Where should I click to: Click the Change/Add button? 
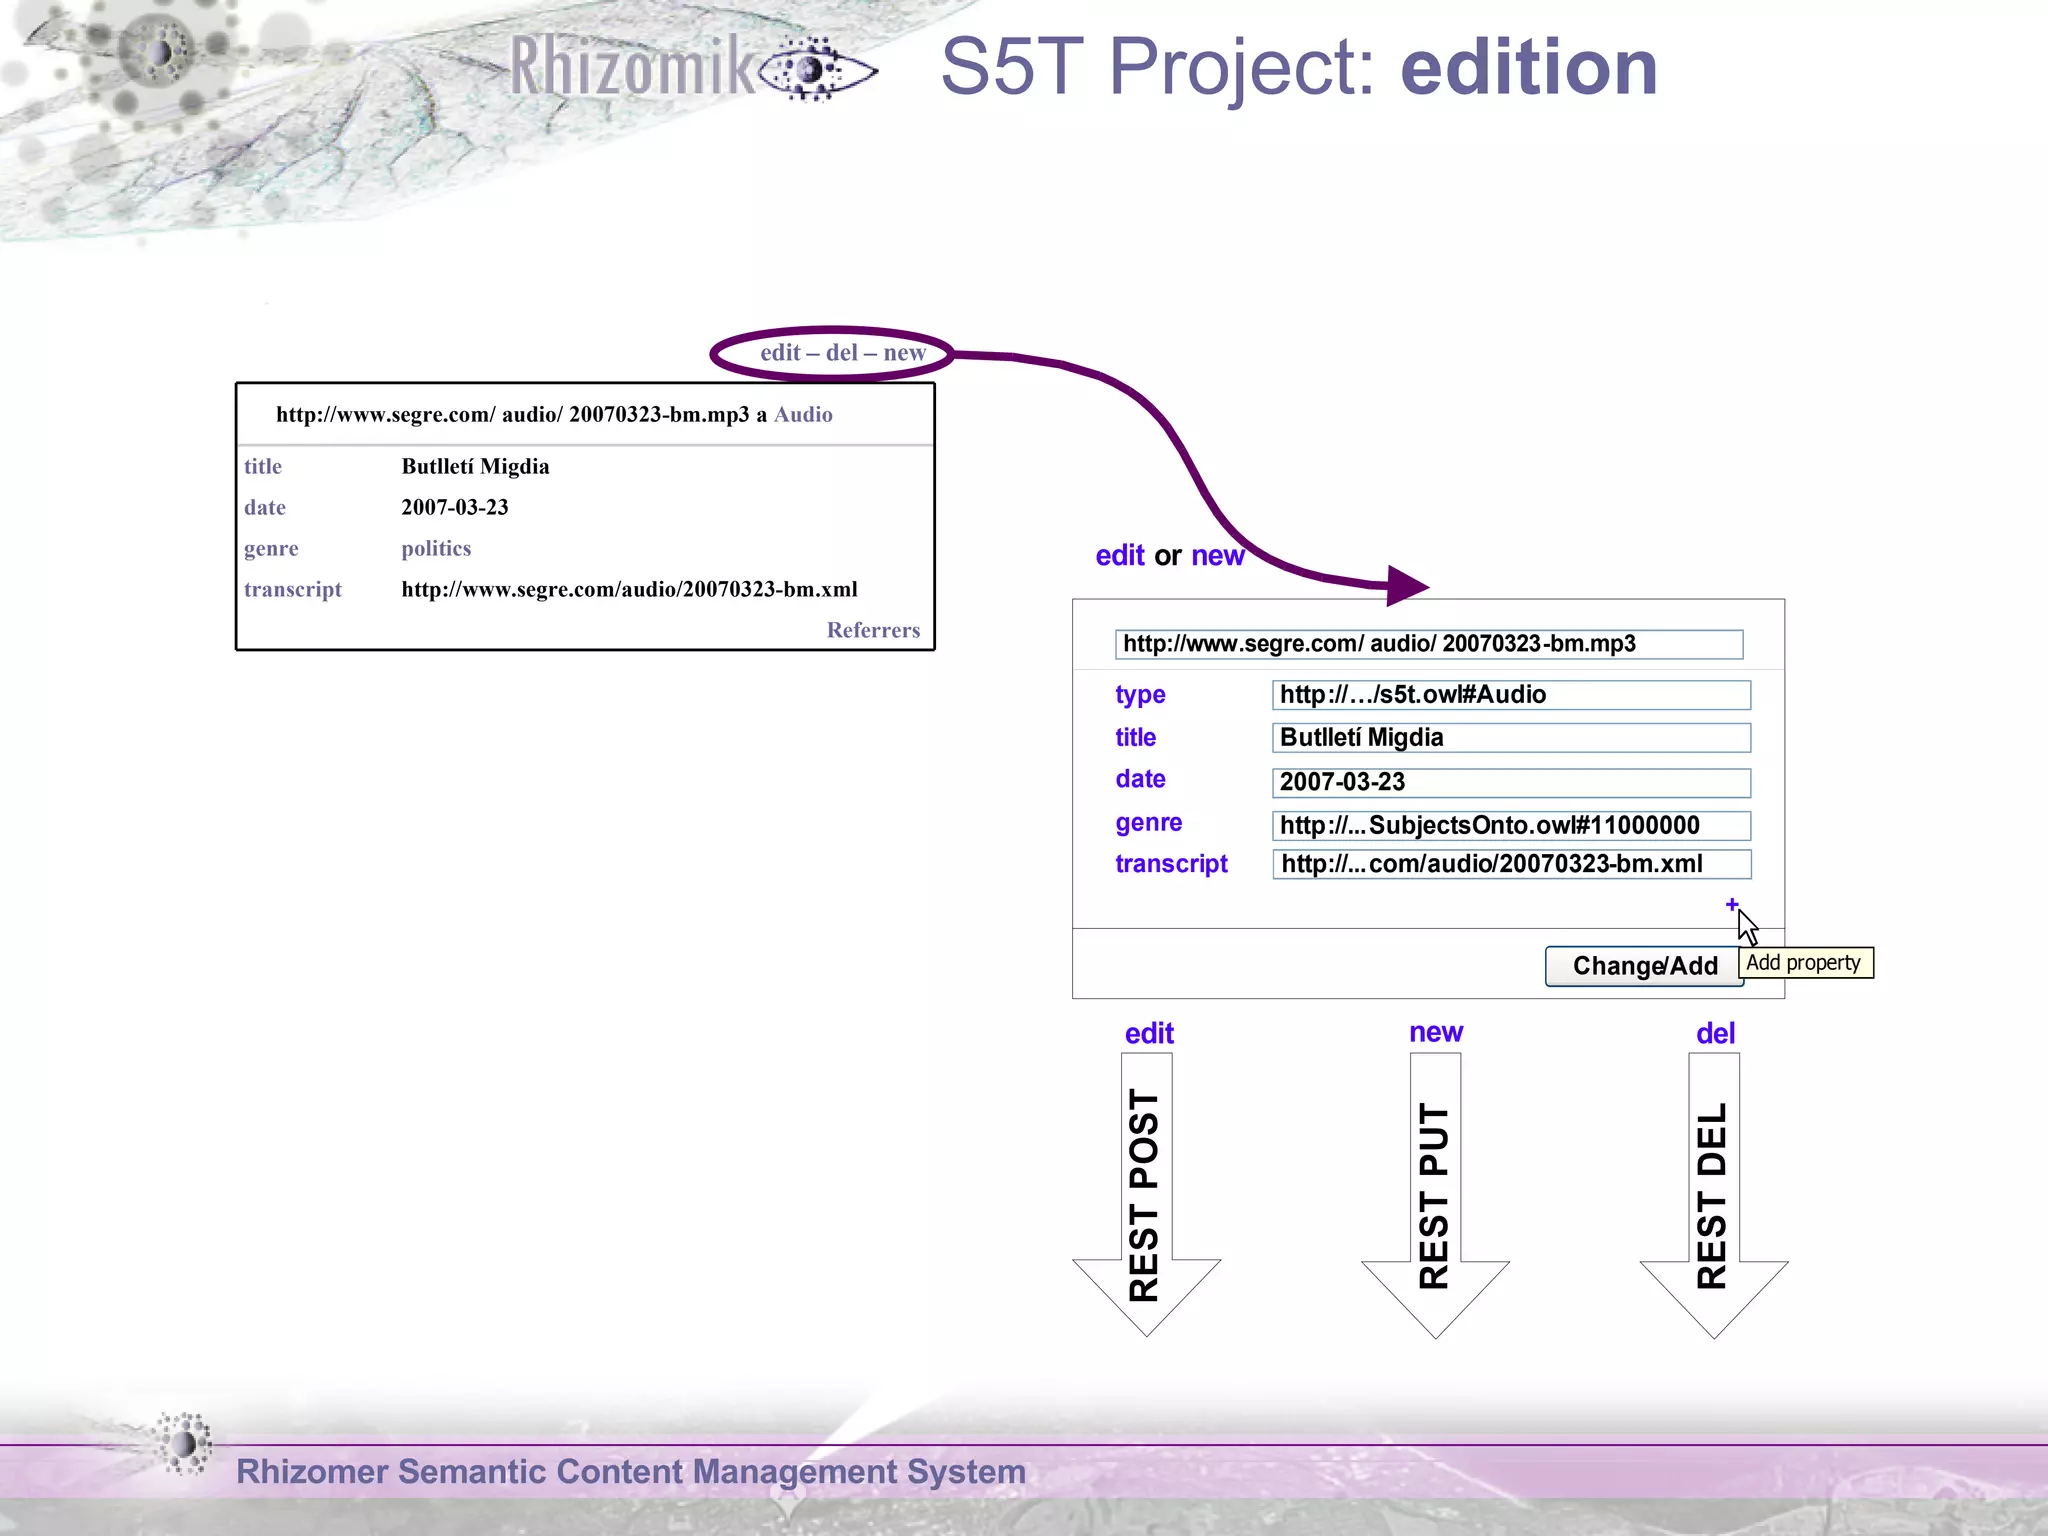(1644, 966)
